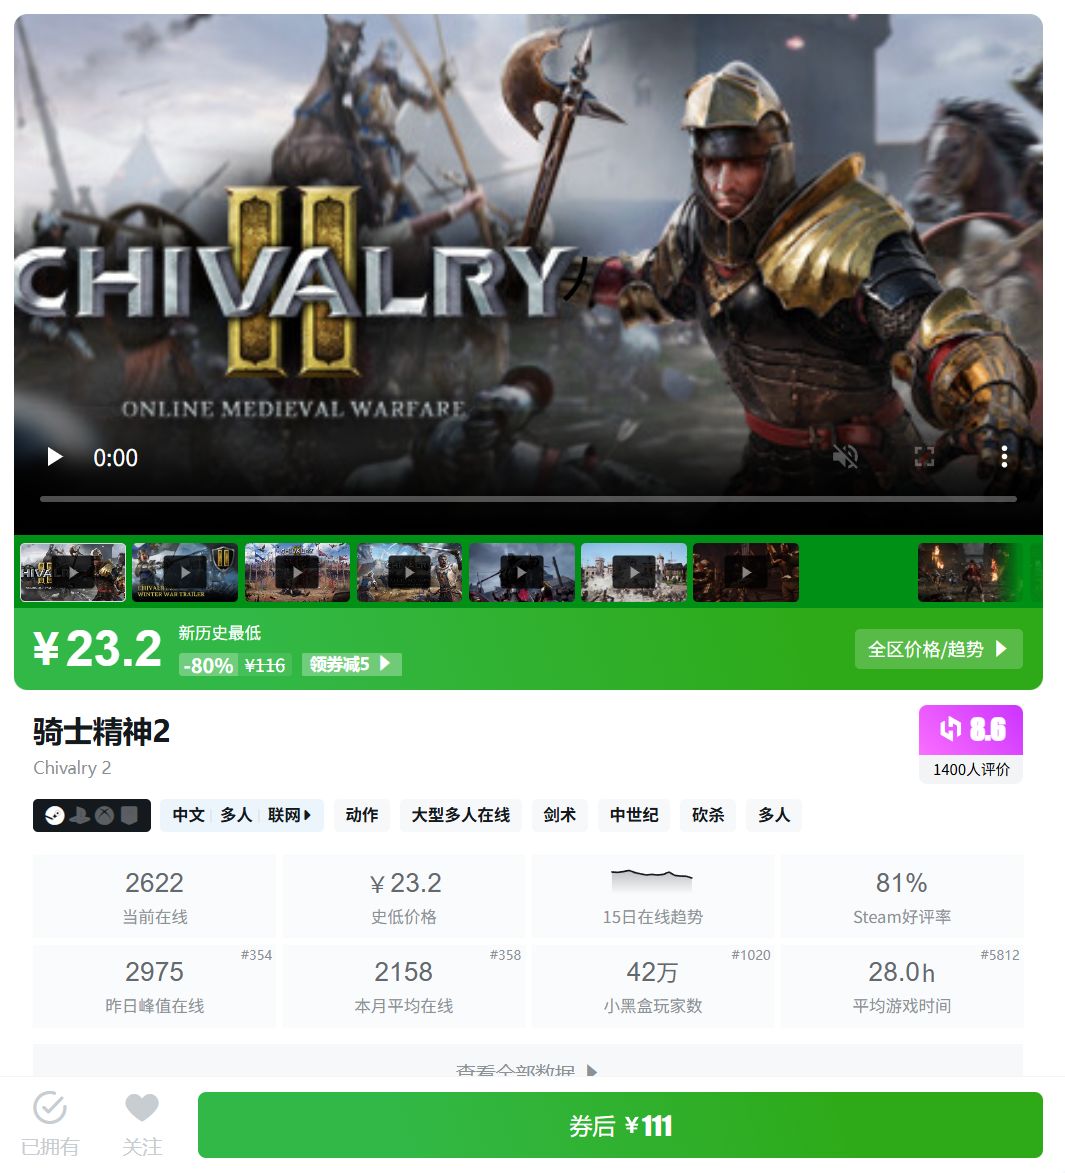
Task: Click the Steam platform icon
Action: 55,815
